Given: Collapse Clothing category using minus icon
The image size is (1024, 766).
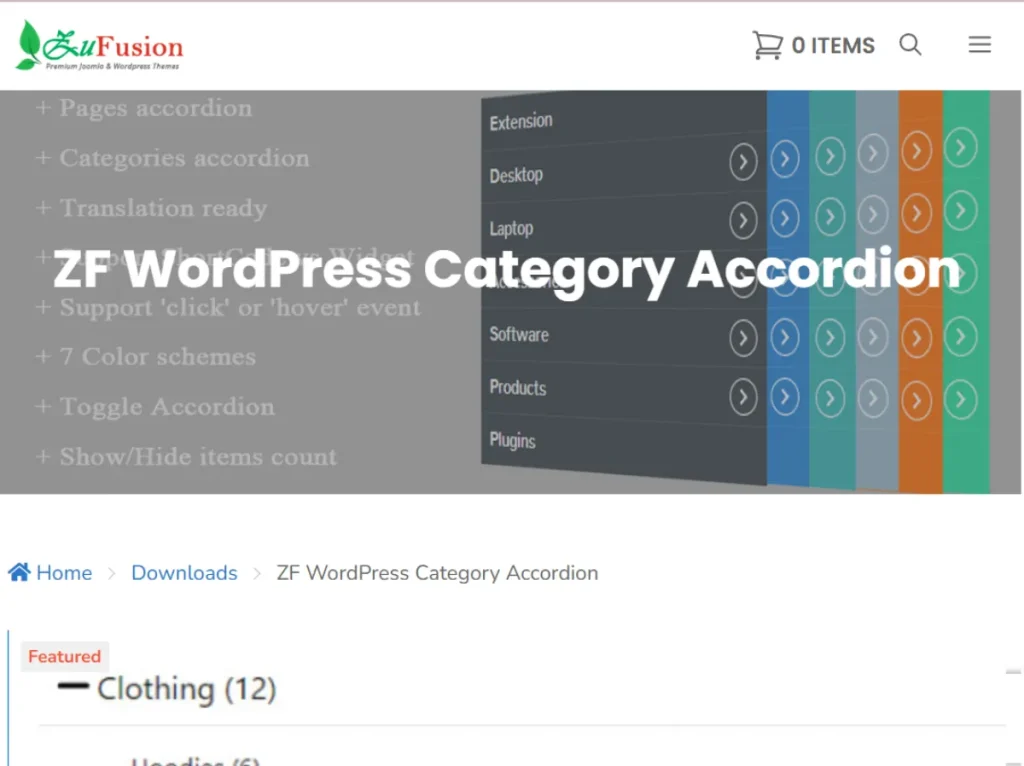Looking at the screenshot, I should pyautogui.click(x=73, y=687).
